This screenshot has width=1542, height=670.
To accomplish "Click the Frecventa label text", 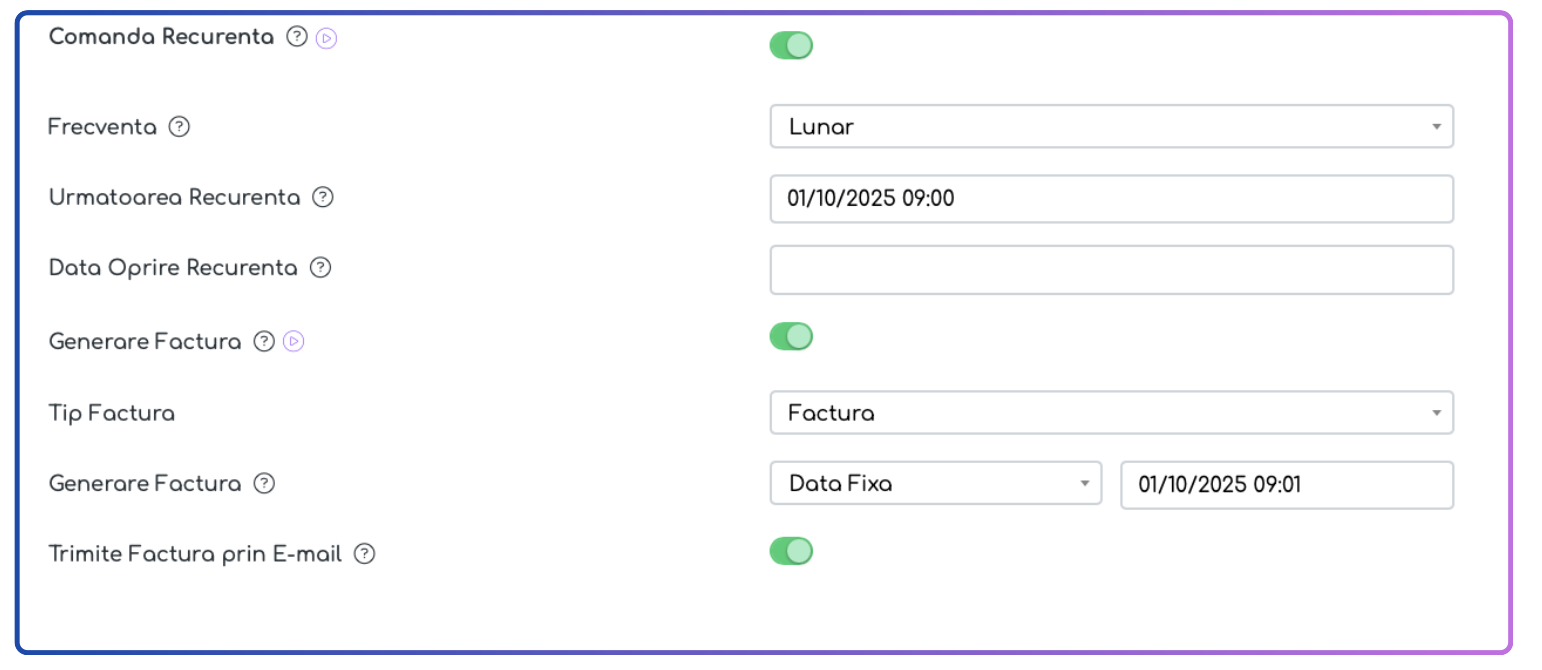I will pos(103,127).
